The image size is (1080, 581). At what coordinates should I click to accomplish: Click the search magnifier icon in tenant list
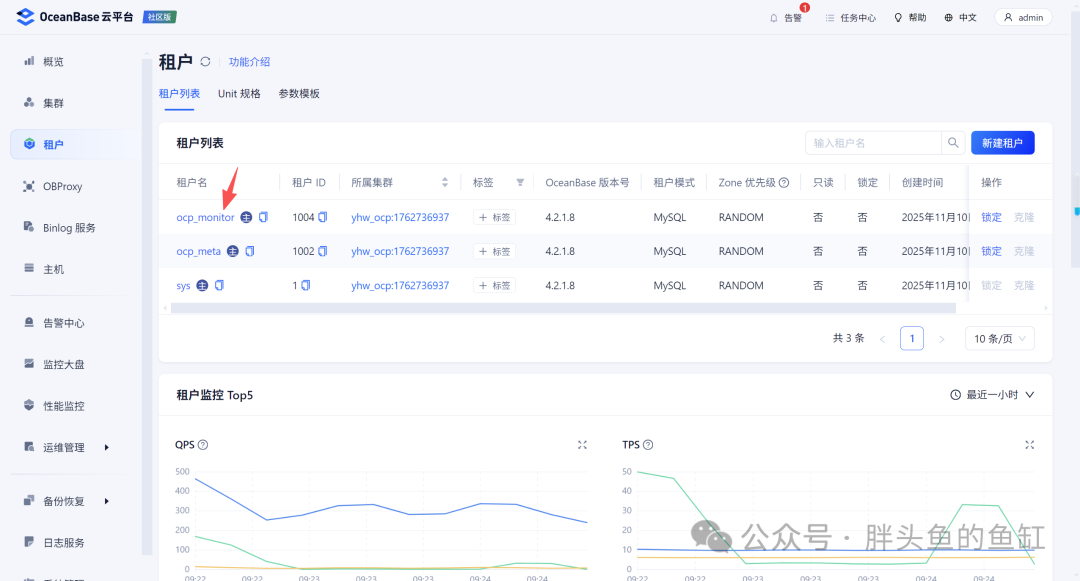click(x=953, y=142)
